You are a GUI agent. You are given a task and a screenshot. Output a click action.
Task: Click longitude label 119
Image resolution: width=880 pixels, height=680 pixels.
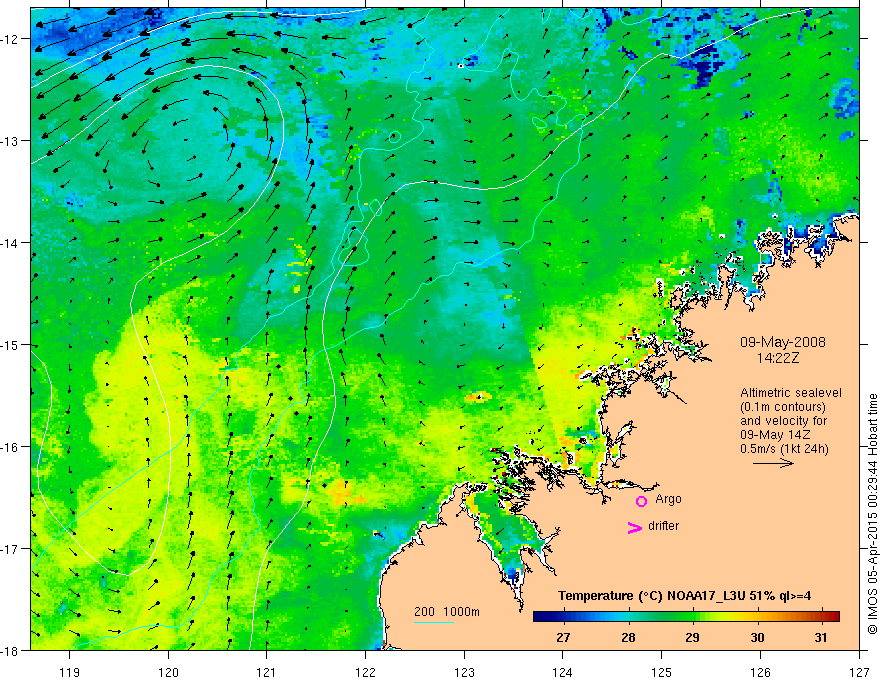click(70, 672)
